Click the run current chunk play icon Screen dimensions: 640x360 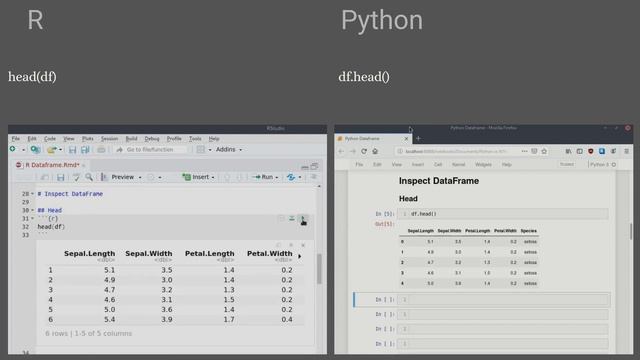[x=303, y=219]
